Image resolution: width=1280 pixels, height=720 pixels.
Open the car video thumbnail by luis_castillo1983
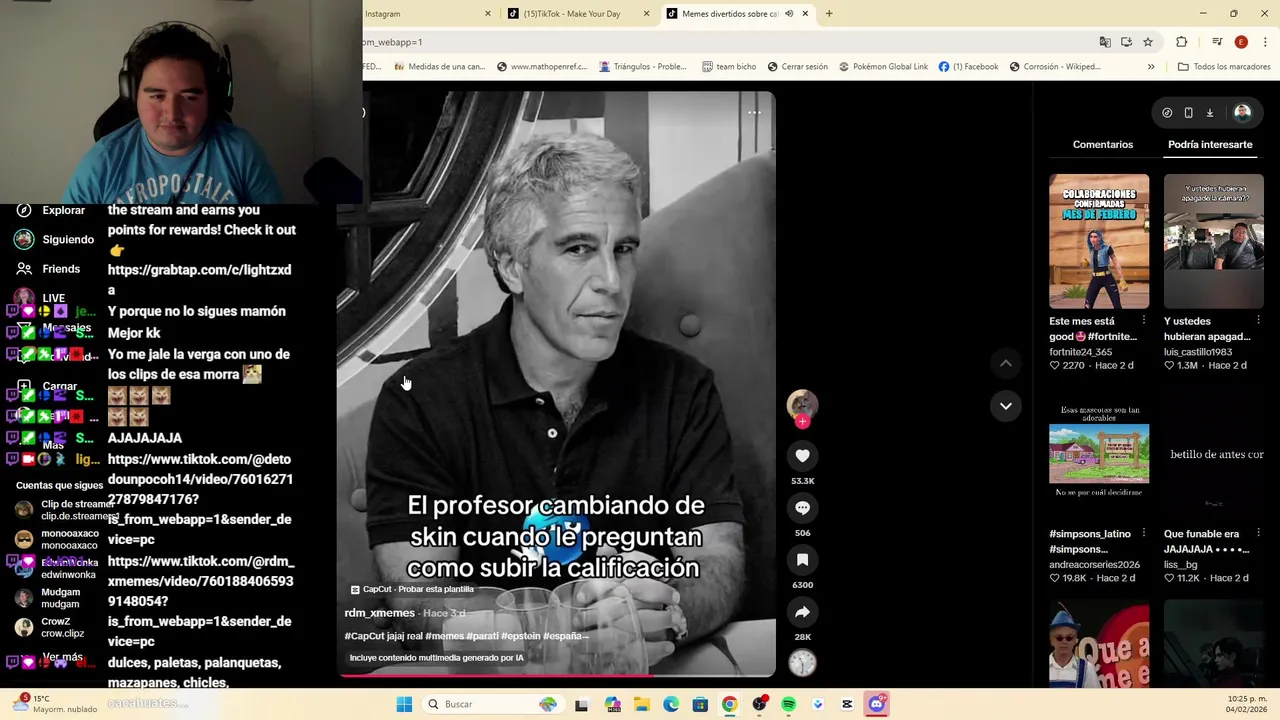1213,241
